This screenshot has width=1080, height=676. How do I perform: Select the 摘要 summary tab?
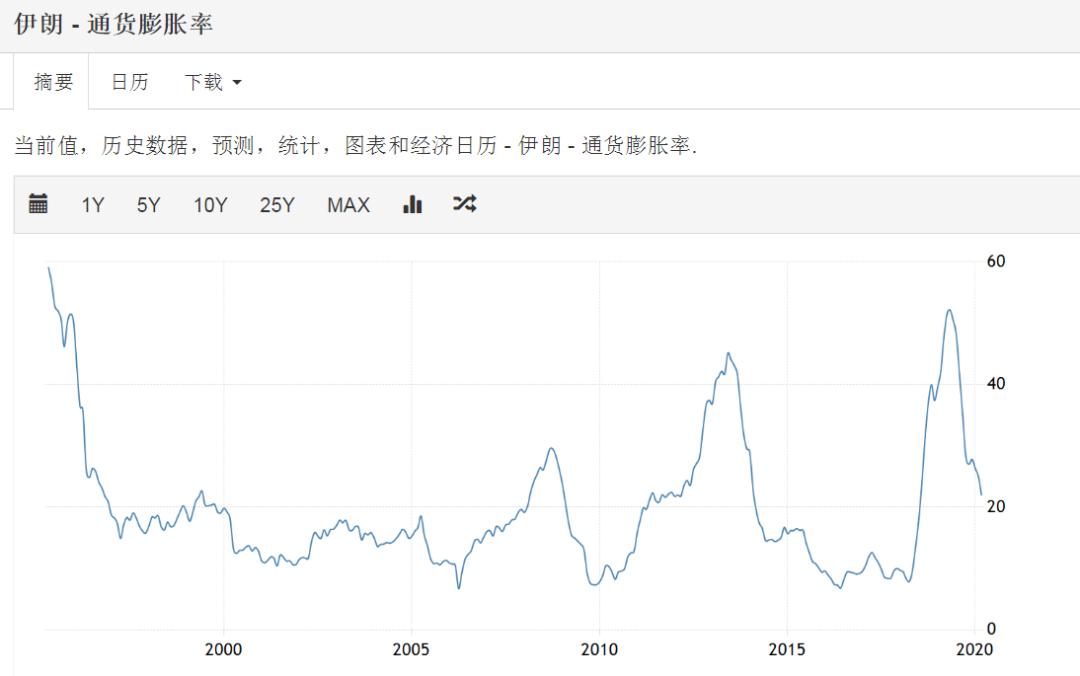[x=52, y=82]
